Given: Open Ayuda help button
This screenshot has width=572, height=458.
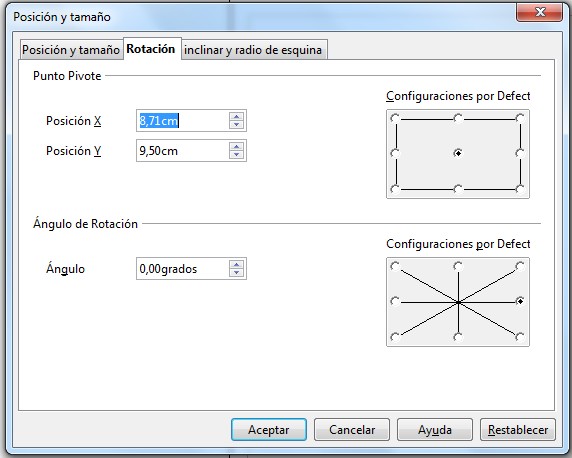Looking at the screenshot, I should tap(435, 430).
